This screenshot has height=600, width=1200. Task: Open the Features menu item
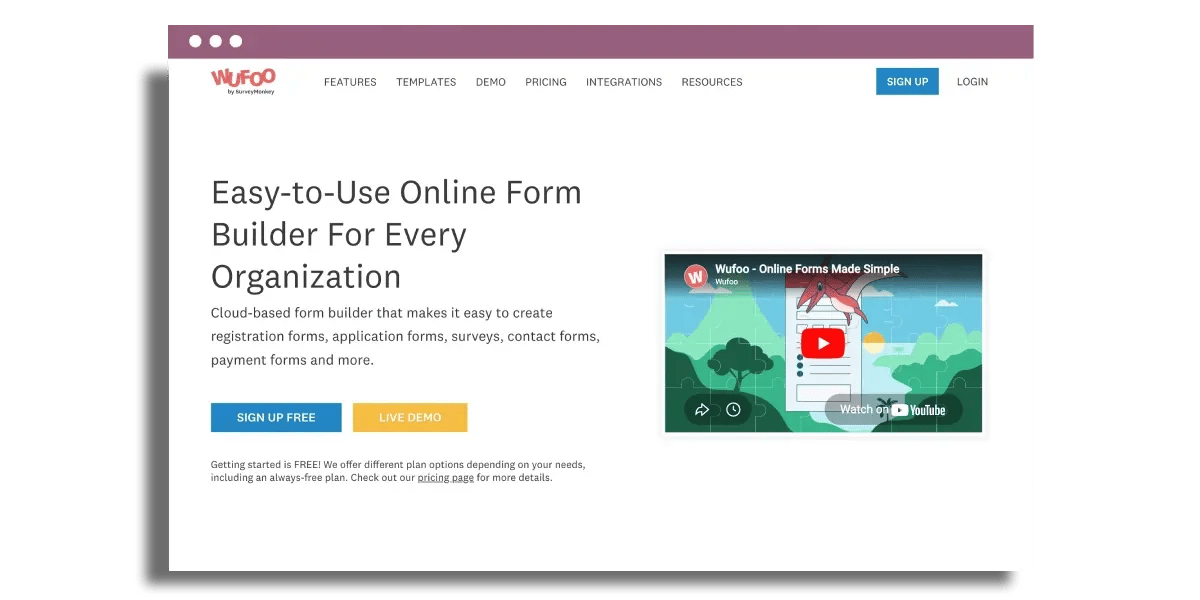350,82
